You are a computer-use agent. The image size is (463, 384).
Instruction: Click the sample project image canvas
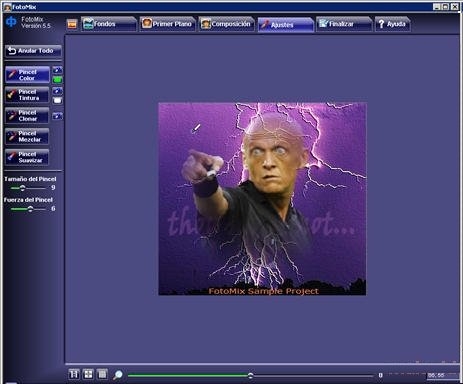click(x=262, y=199)
